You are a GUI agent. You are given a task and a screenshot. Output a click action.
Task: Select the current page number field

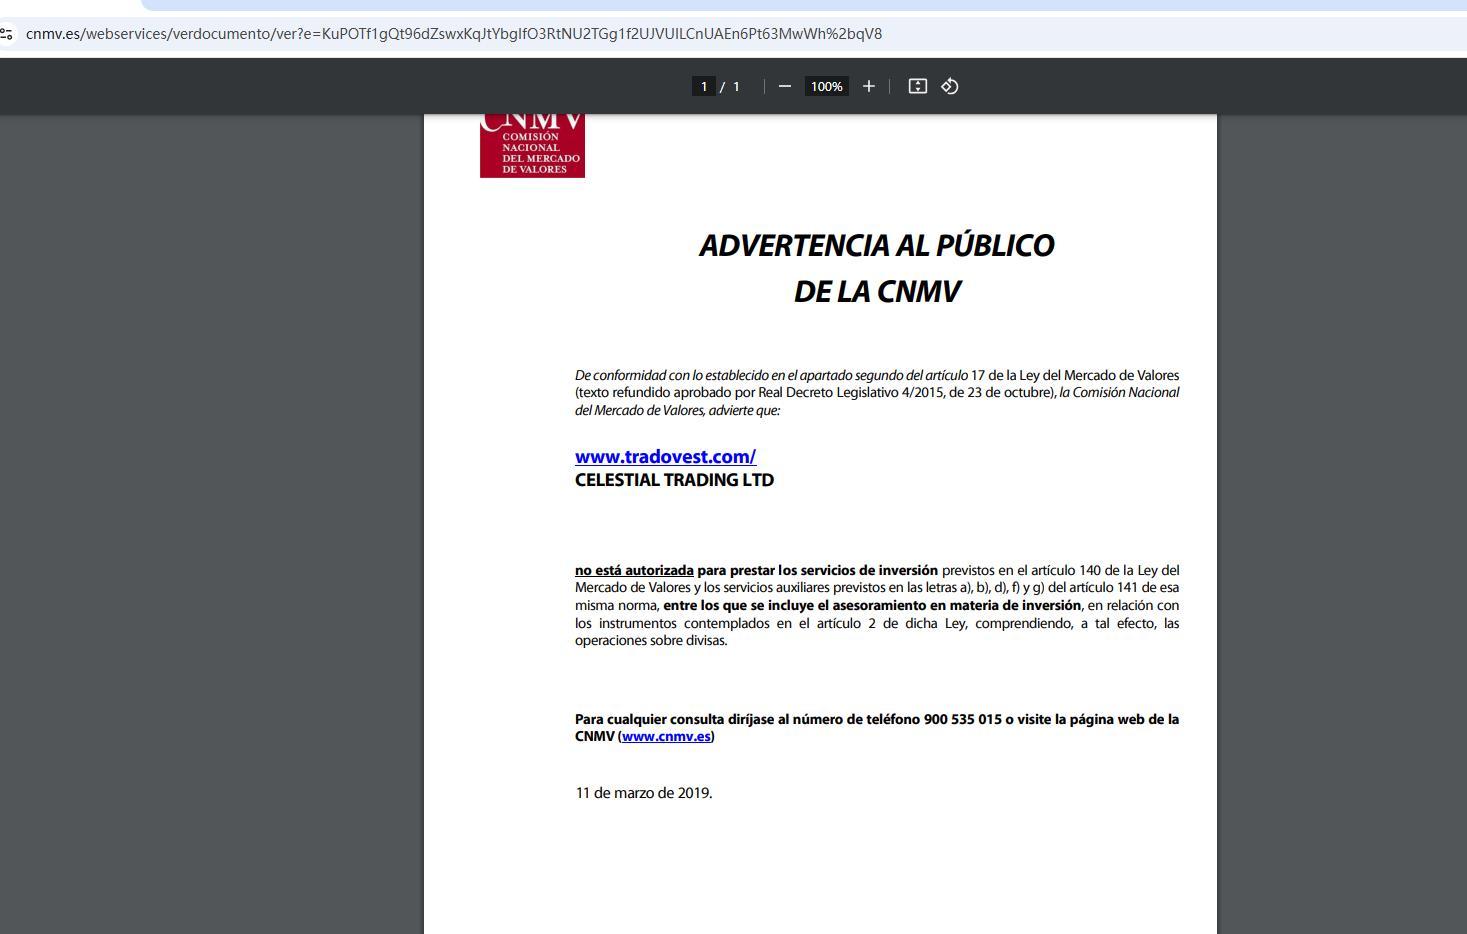coord(704,86)
